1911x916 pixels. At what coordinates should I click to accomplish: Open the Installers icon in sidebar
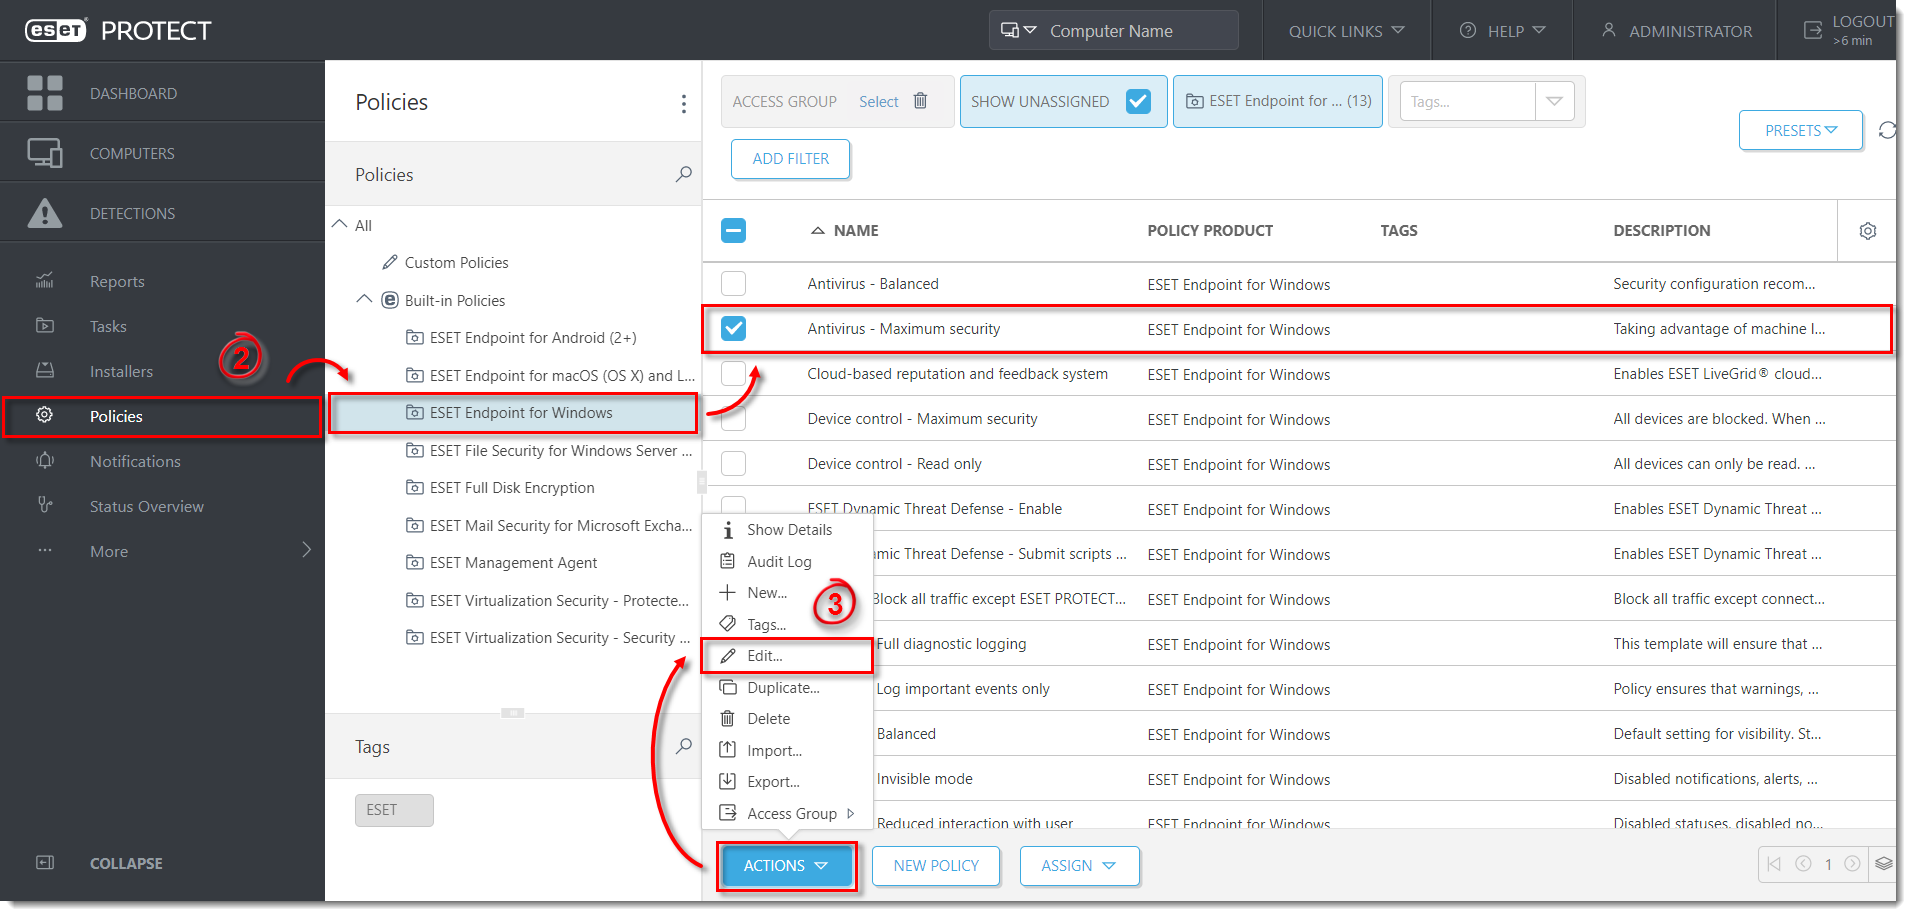pos(45,371)
